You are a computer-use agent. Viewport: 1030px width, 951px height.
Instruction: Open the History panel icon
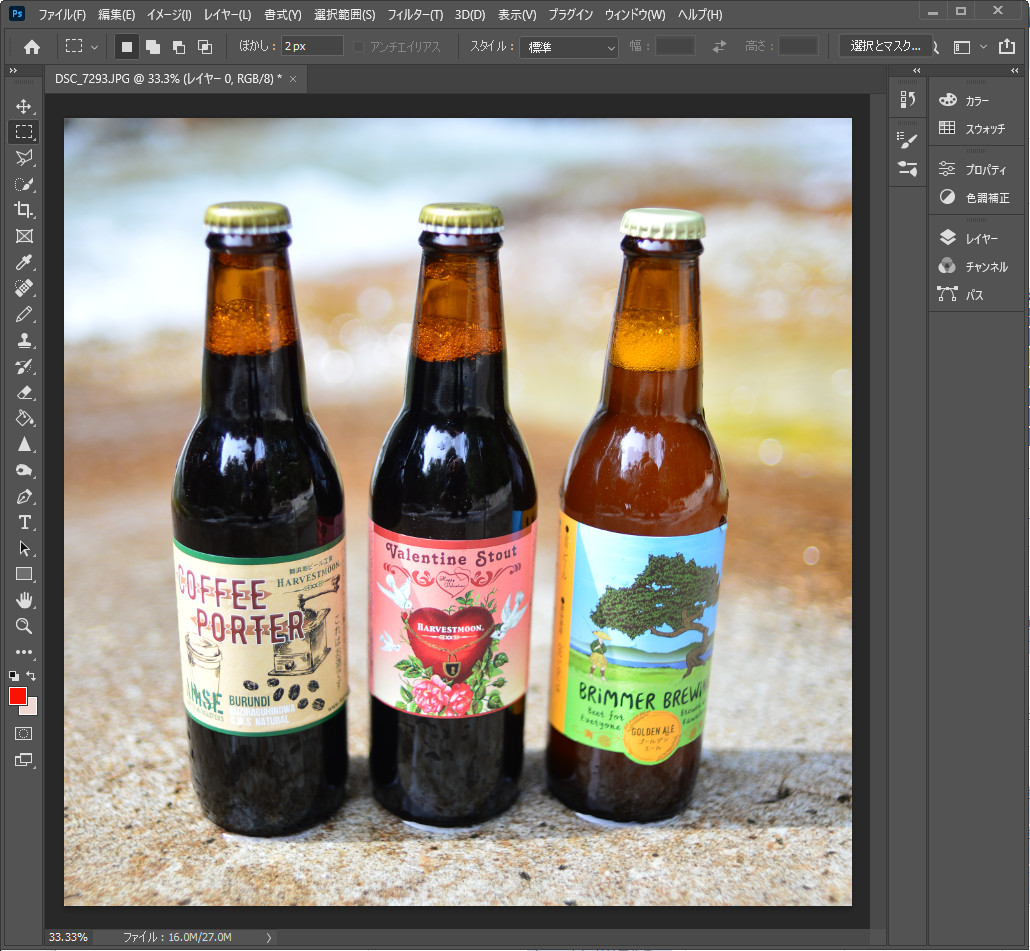click(908, 100)
